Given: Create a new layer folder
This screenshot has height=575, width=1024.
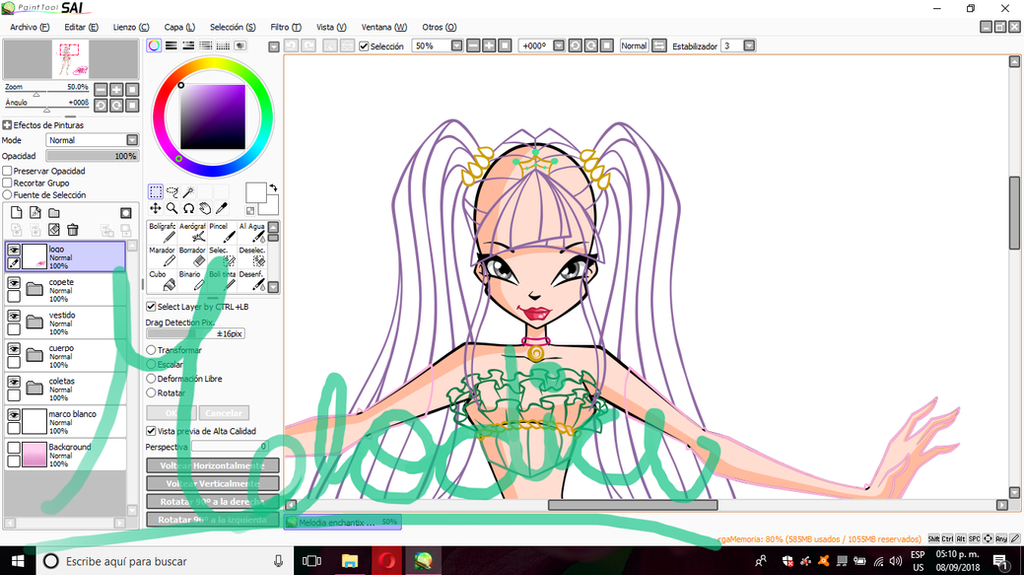Looking at the screenshot, I should tap(54, 212).
